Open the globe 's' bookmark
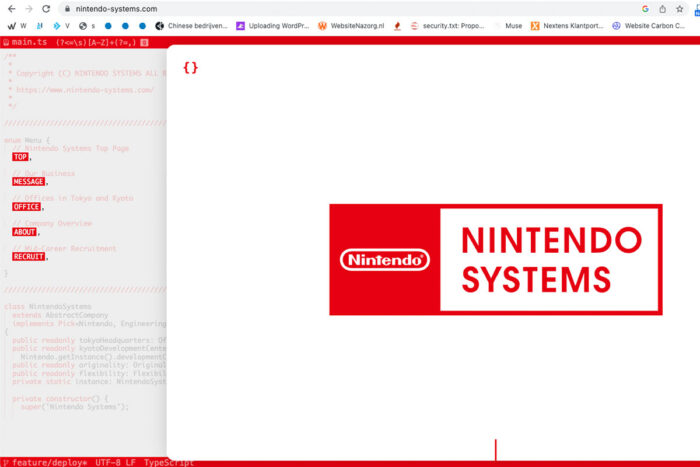 pos(87,26)
